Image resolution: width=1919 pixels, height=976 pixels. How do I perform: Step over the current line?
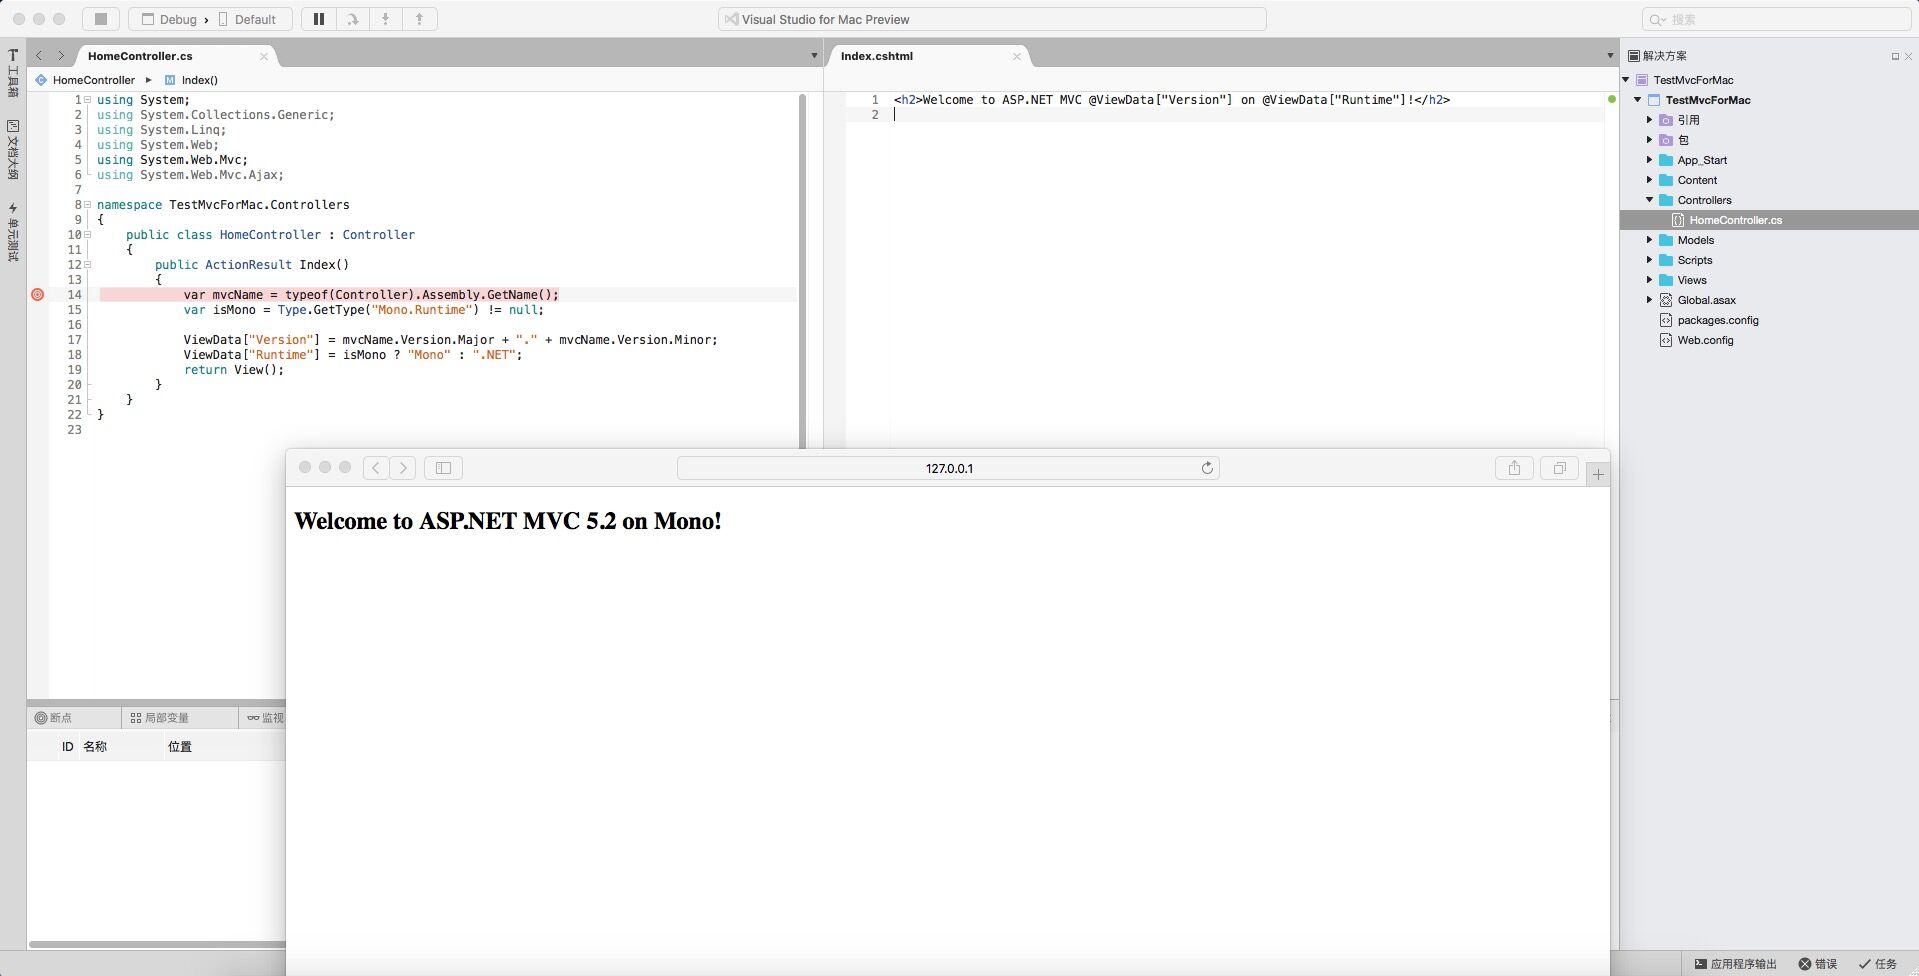353,19
